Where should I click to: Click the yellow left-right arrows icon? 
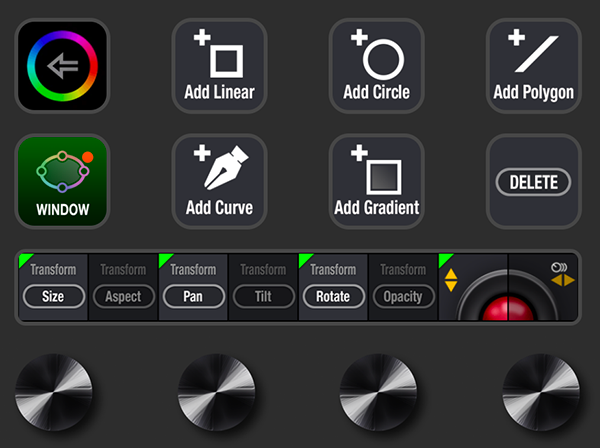click(563, 280)
